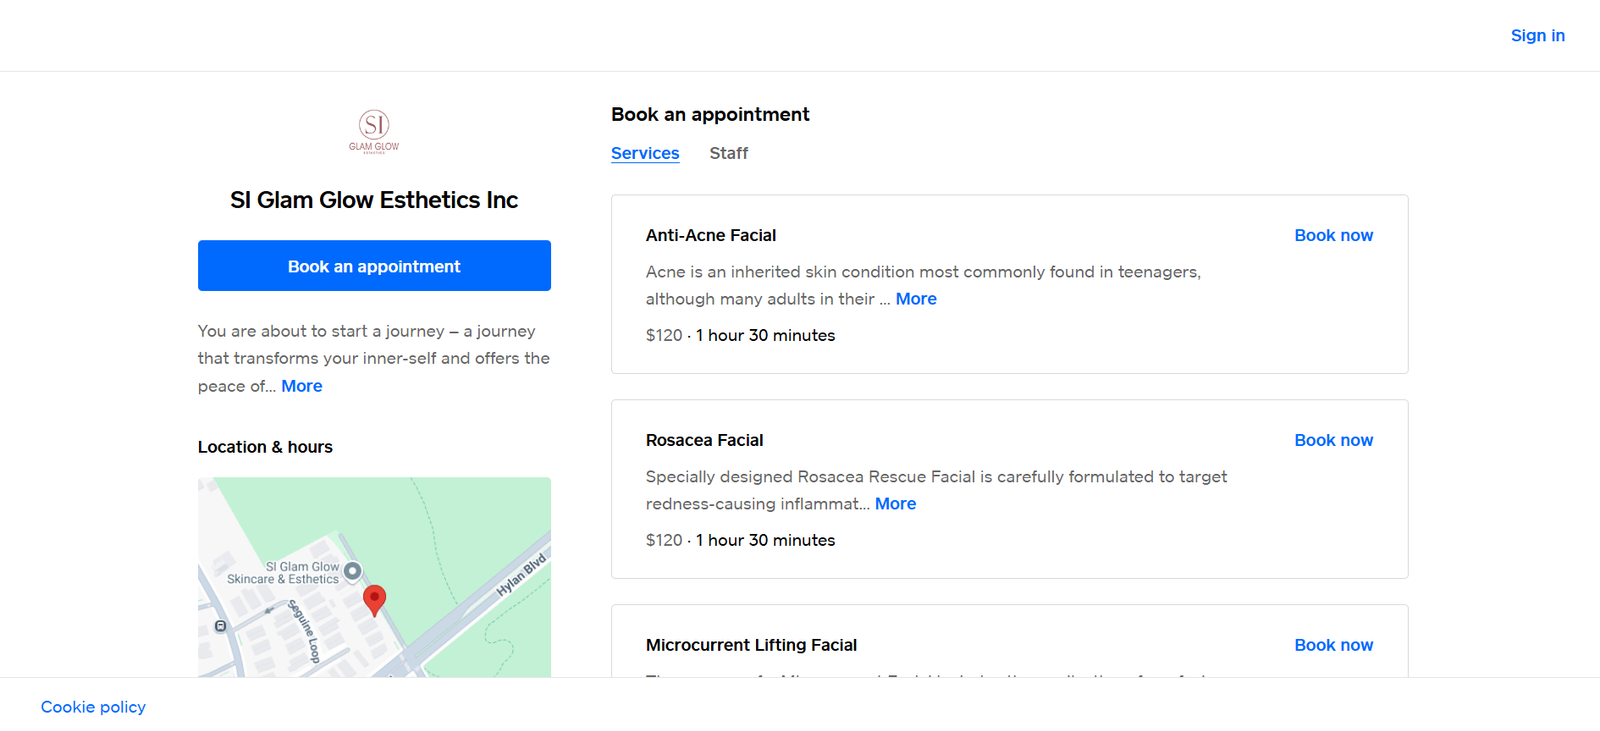Click the location map thumbnail
1600x731 pixels.
pyautogui.click(x=374, y=577)
